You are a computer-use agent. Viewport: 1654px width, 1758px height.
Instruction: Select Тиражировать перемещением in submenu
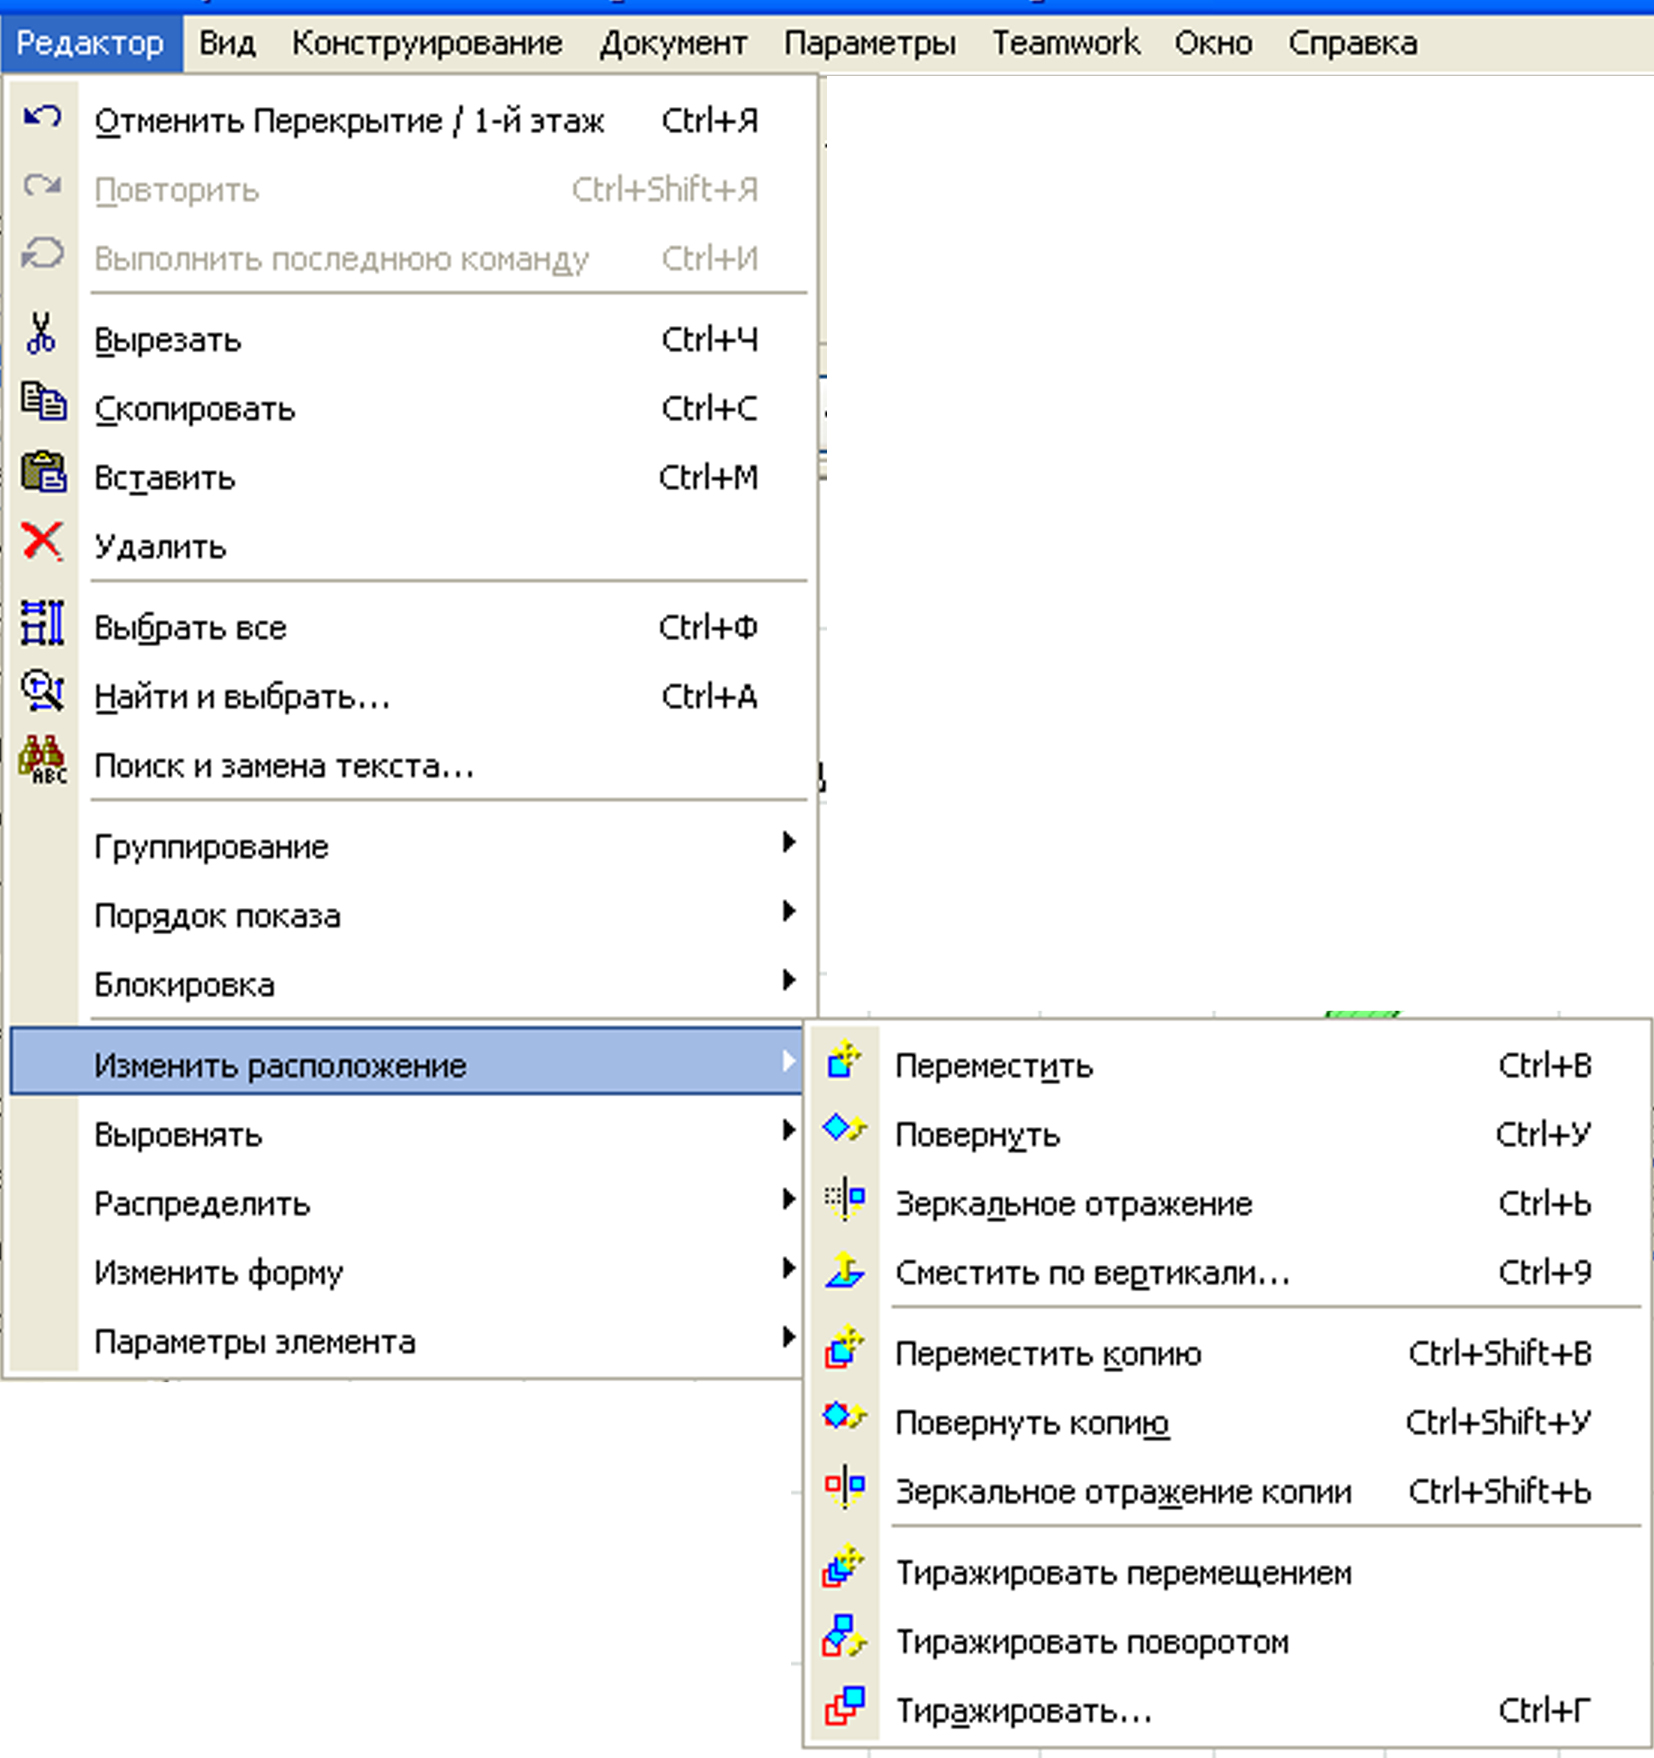pos(1229,1573)
